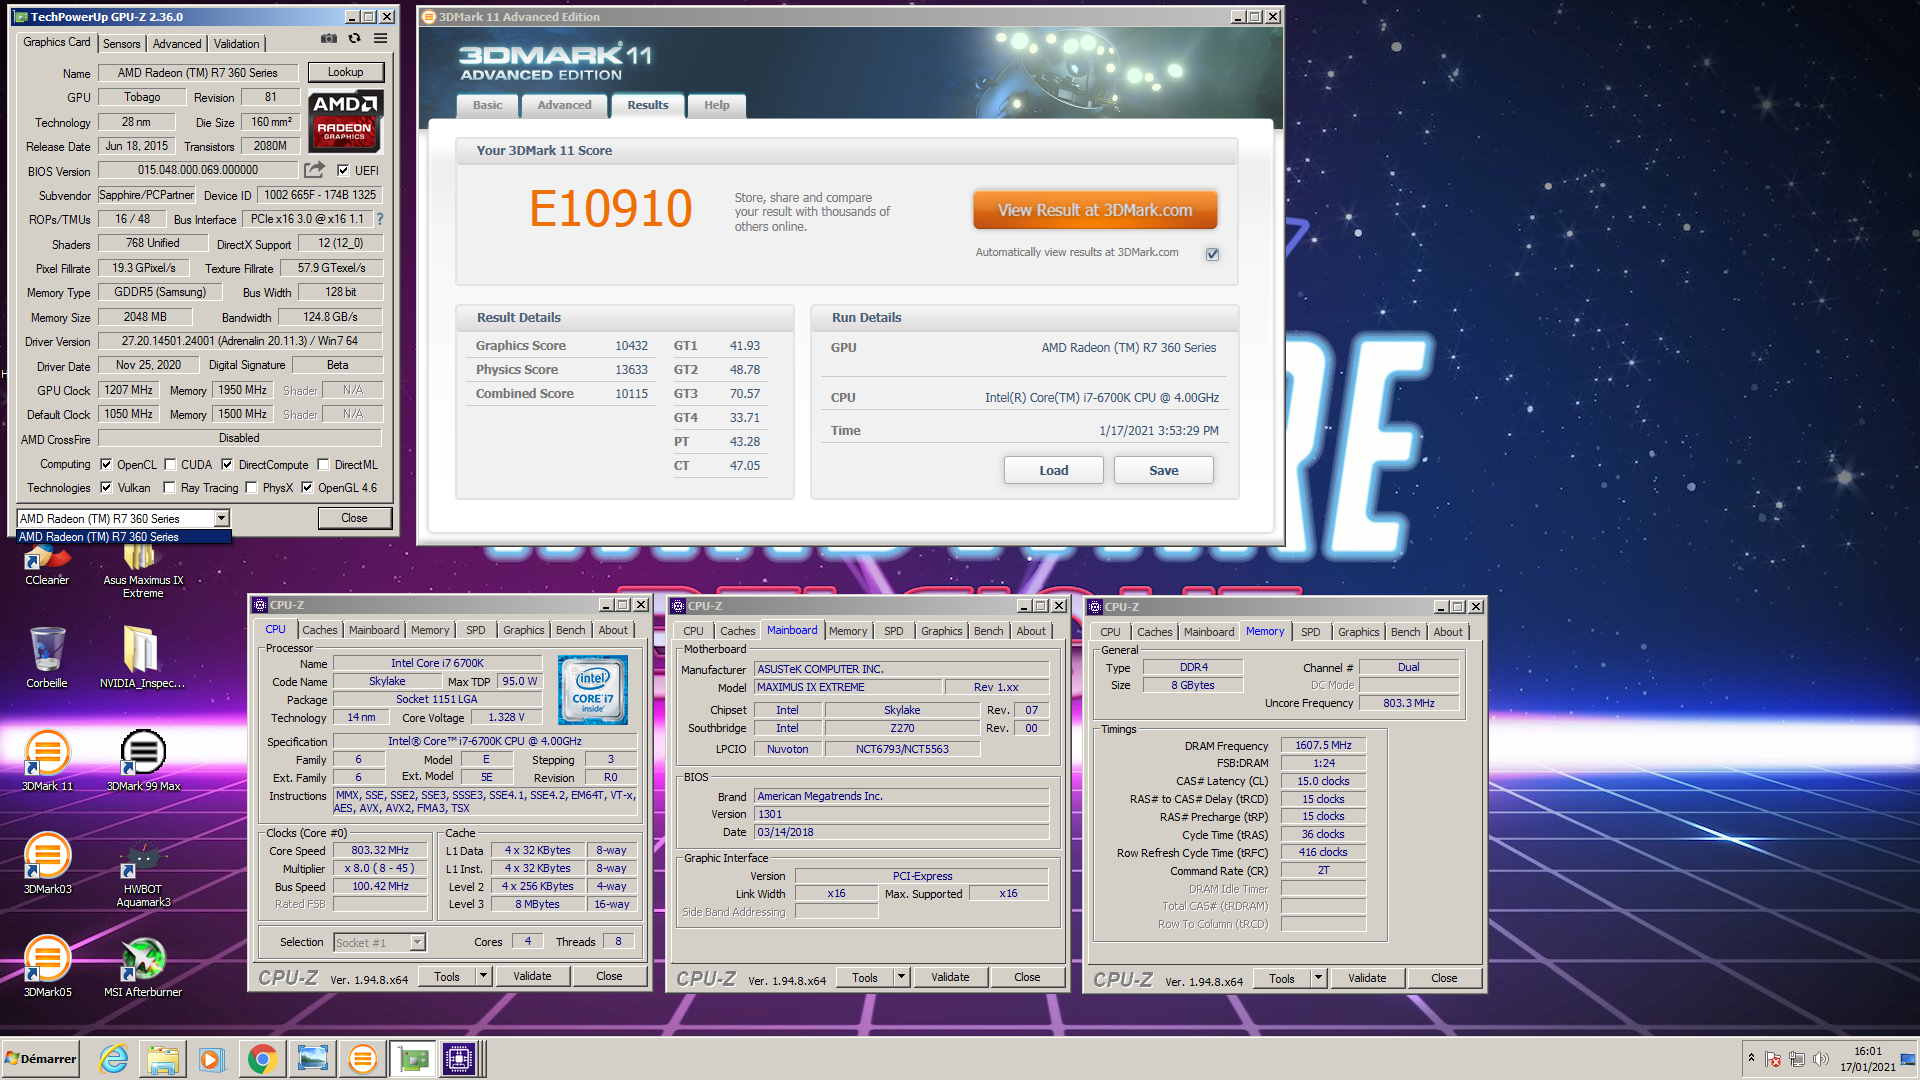The width and height of the screenshot is (1920, 1080).
Task: Click the taskbar clock showing 16:01
Action: (x=1867, y=1059)
